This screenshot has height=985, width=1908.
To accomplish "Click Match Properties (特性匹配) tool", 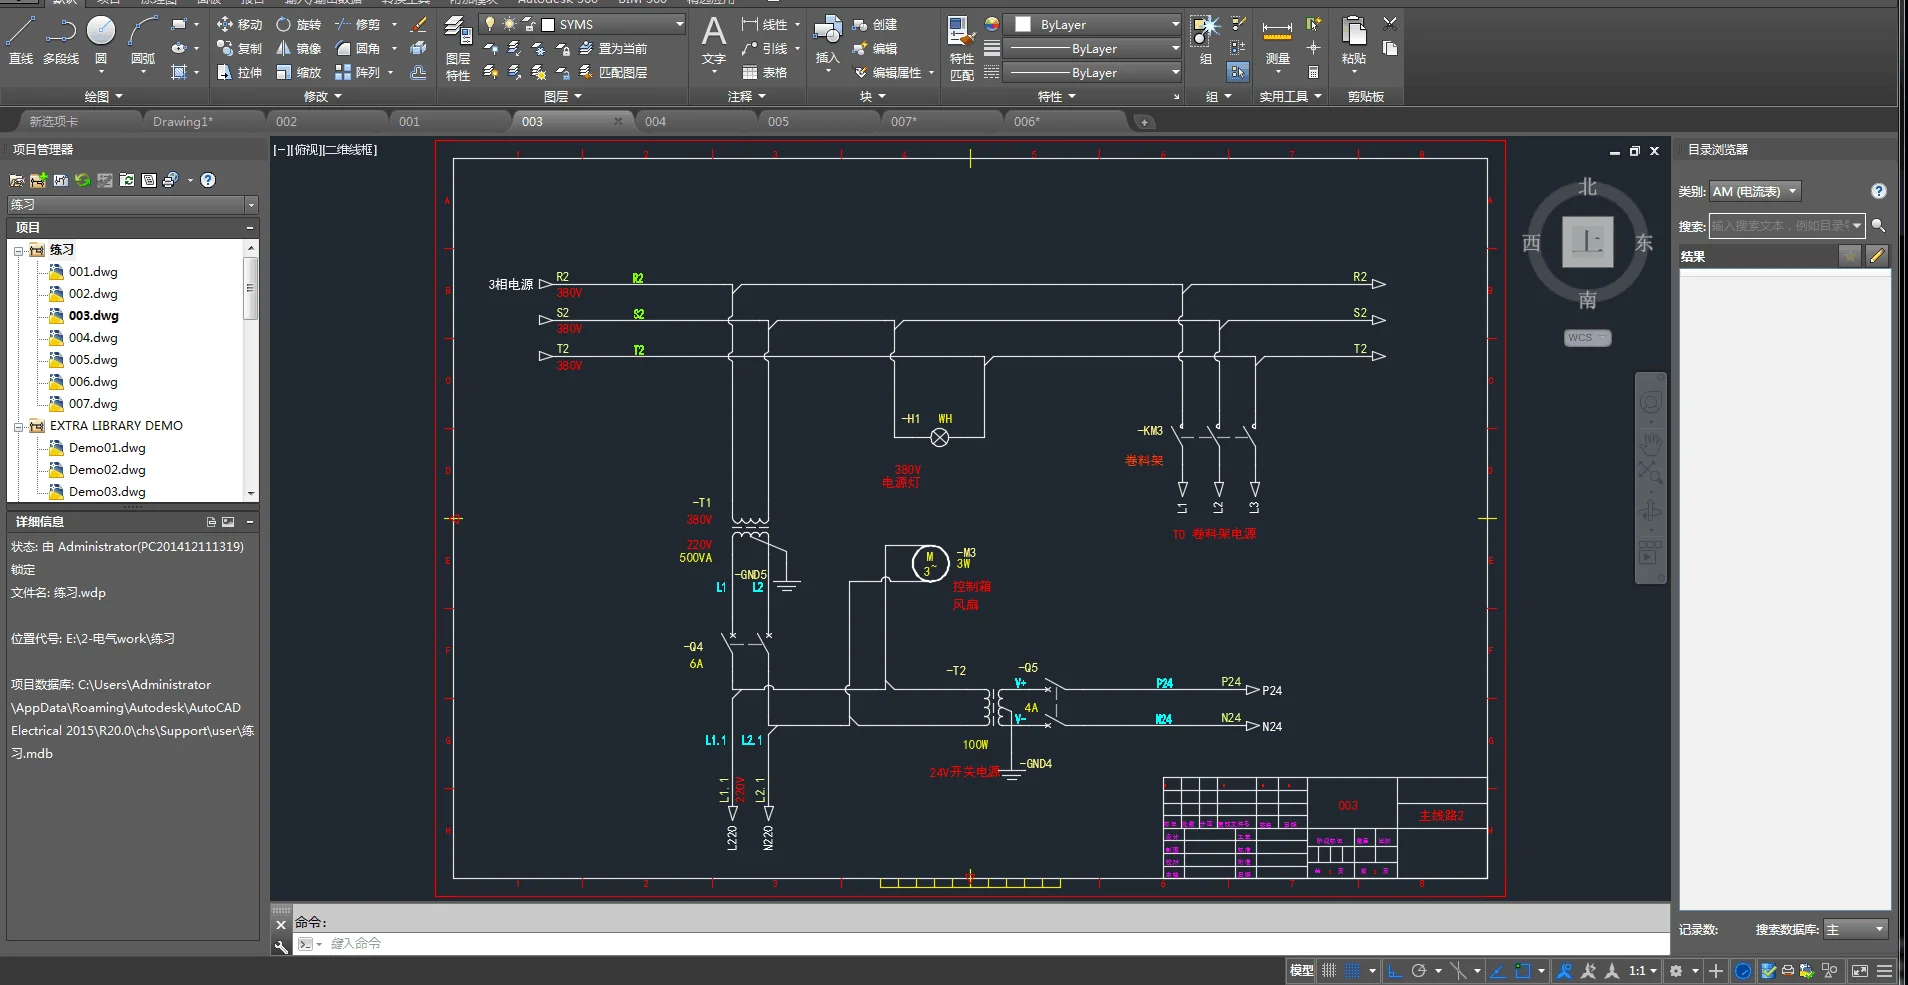I will coord(962,48).
